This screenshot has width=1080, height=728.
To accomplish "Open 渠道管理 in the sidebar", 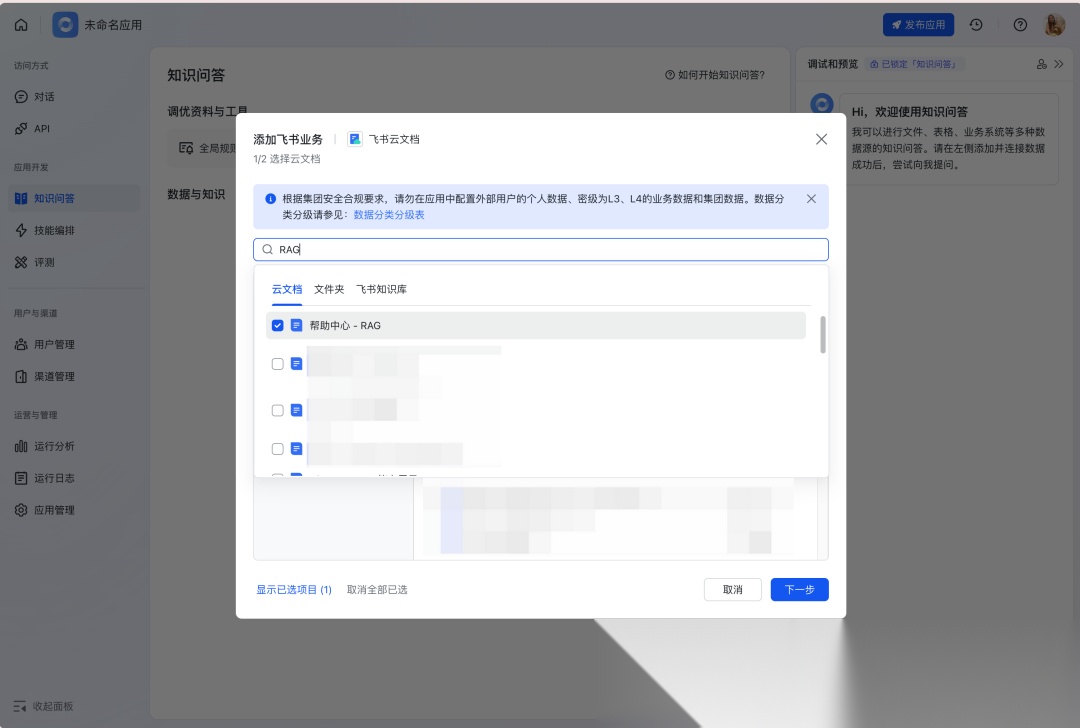I will click(74, 377).
